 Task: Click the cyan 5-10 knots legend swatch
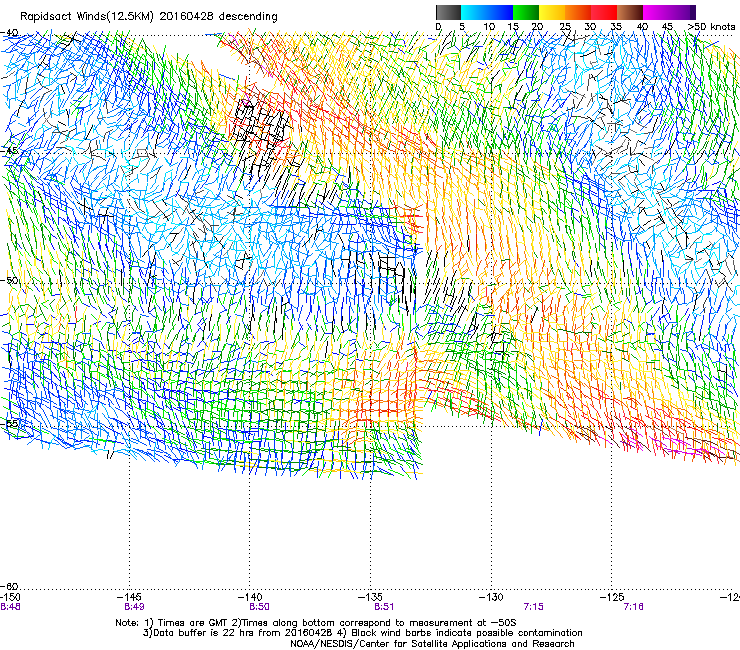pyautogui.click(x=473, y=12)
